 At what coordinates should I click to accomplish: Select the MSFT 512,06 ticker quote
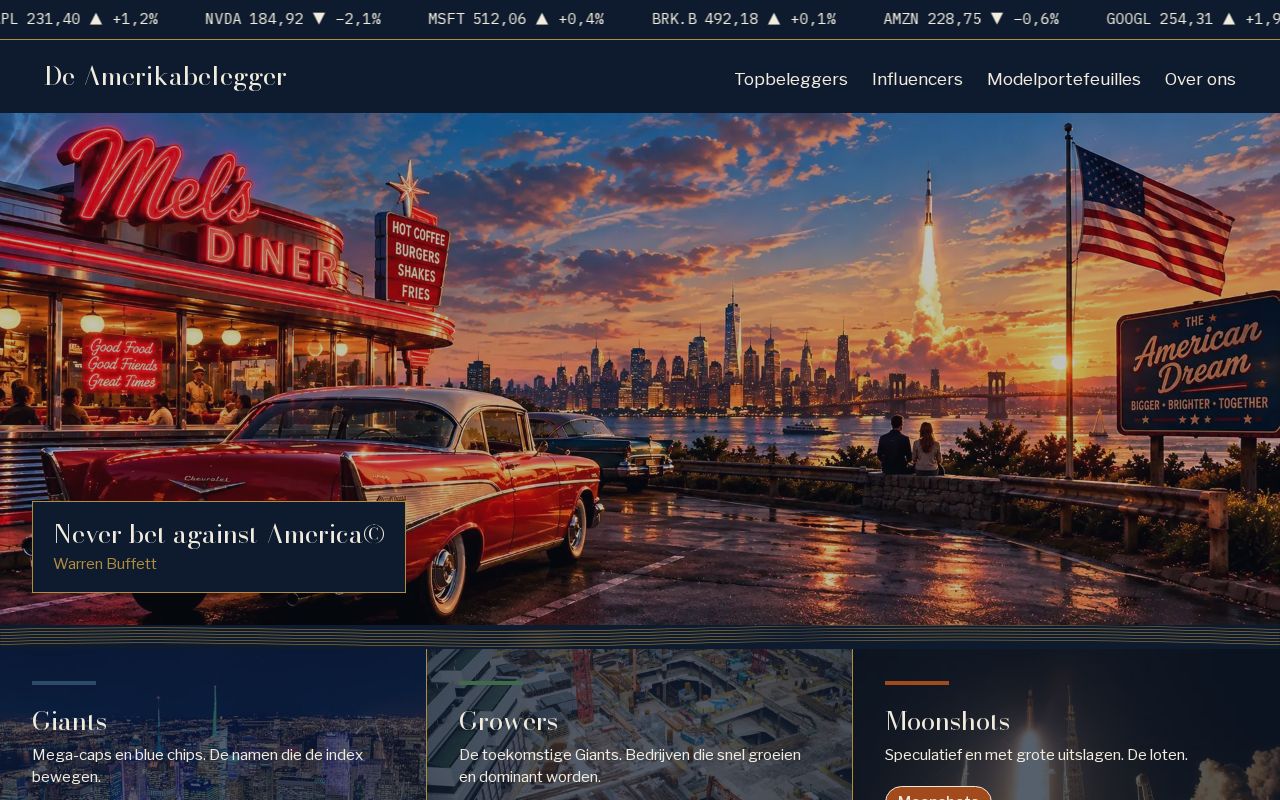pyautogui.click(x=477, y=19)
